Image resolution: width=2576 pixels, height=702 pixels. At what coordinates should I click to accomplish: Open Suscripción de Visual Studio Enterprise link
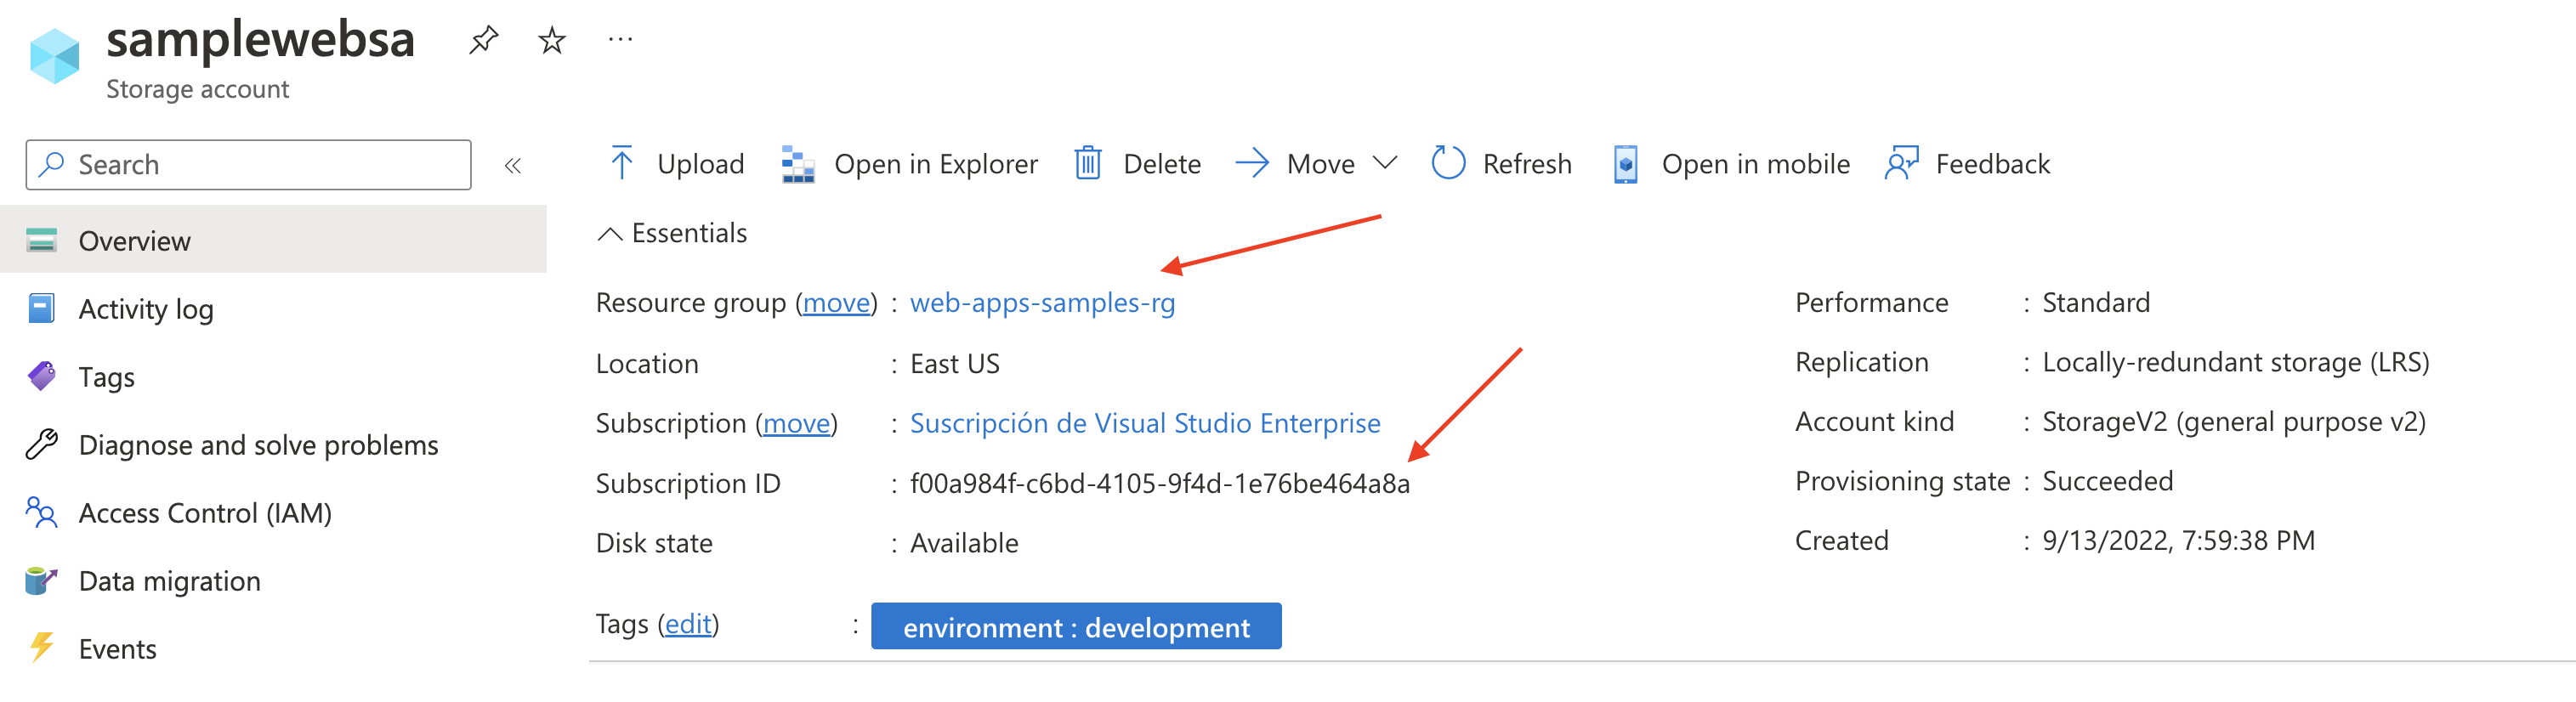coord(1145,424)
